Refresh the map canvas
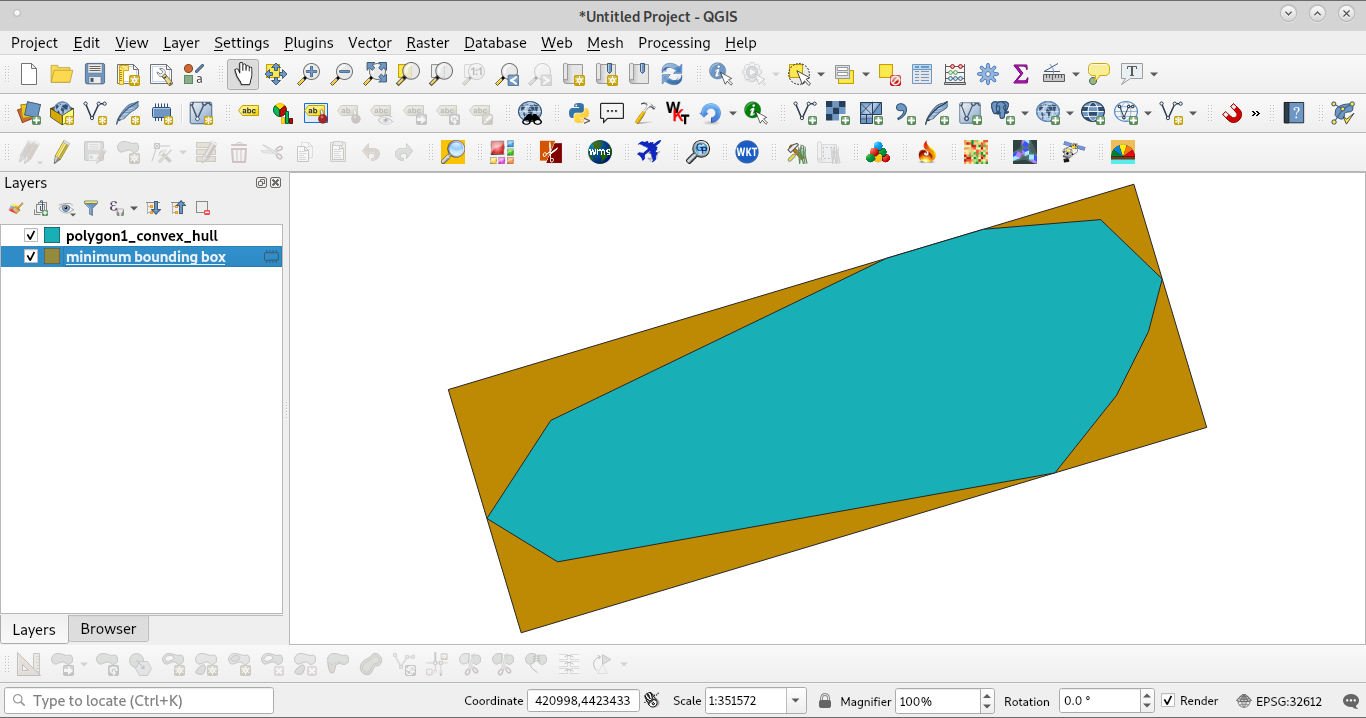The width and height of the screenshot is (1366, 718). coord(672,73)
